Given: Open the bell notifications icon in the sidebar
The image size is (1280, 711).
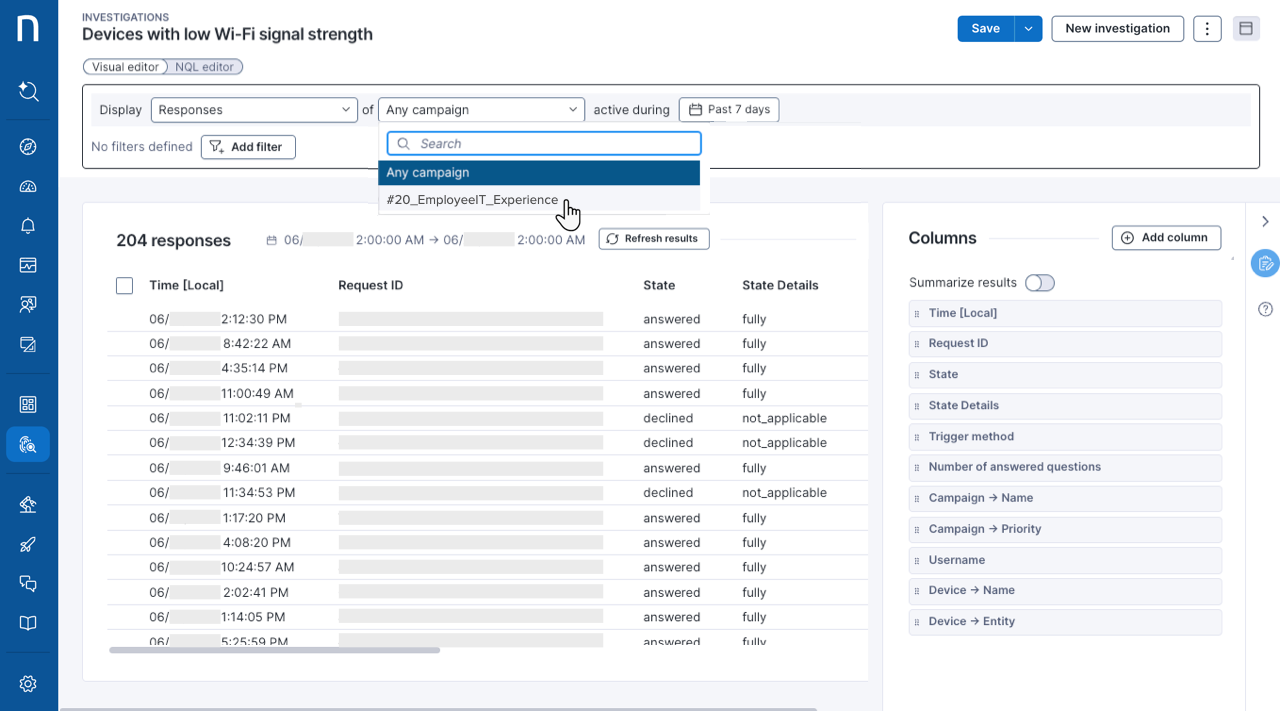Looking at the screenshot, I should [27, 225].
